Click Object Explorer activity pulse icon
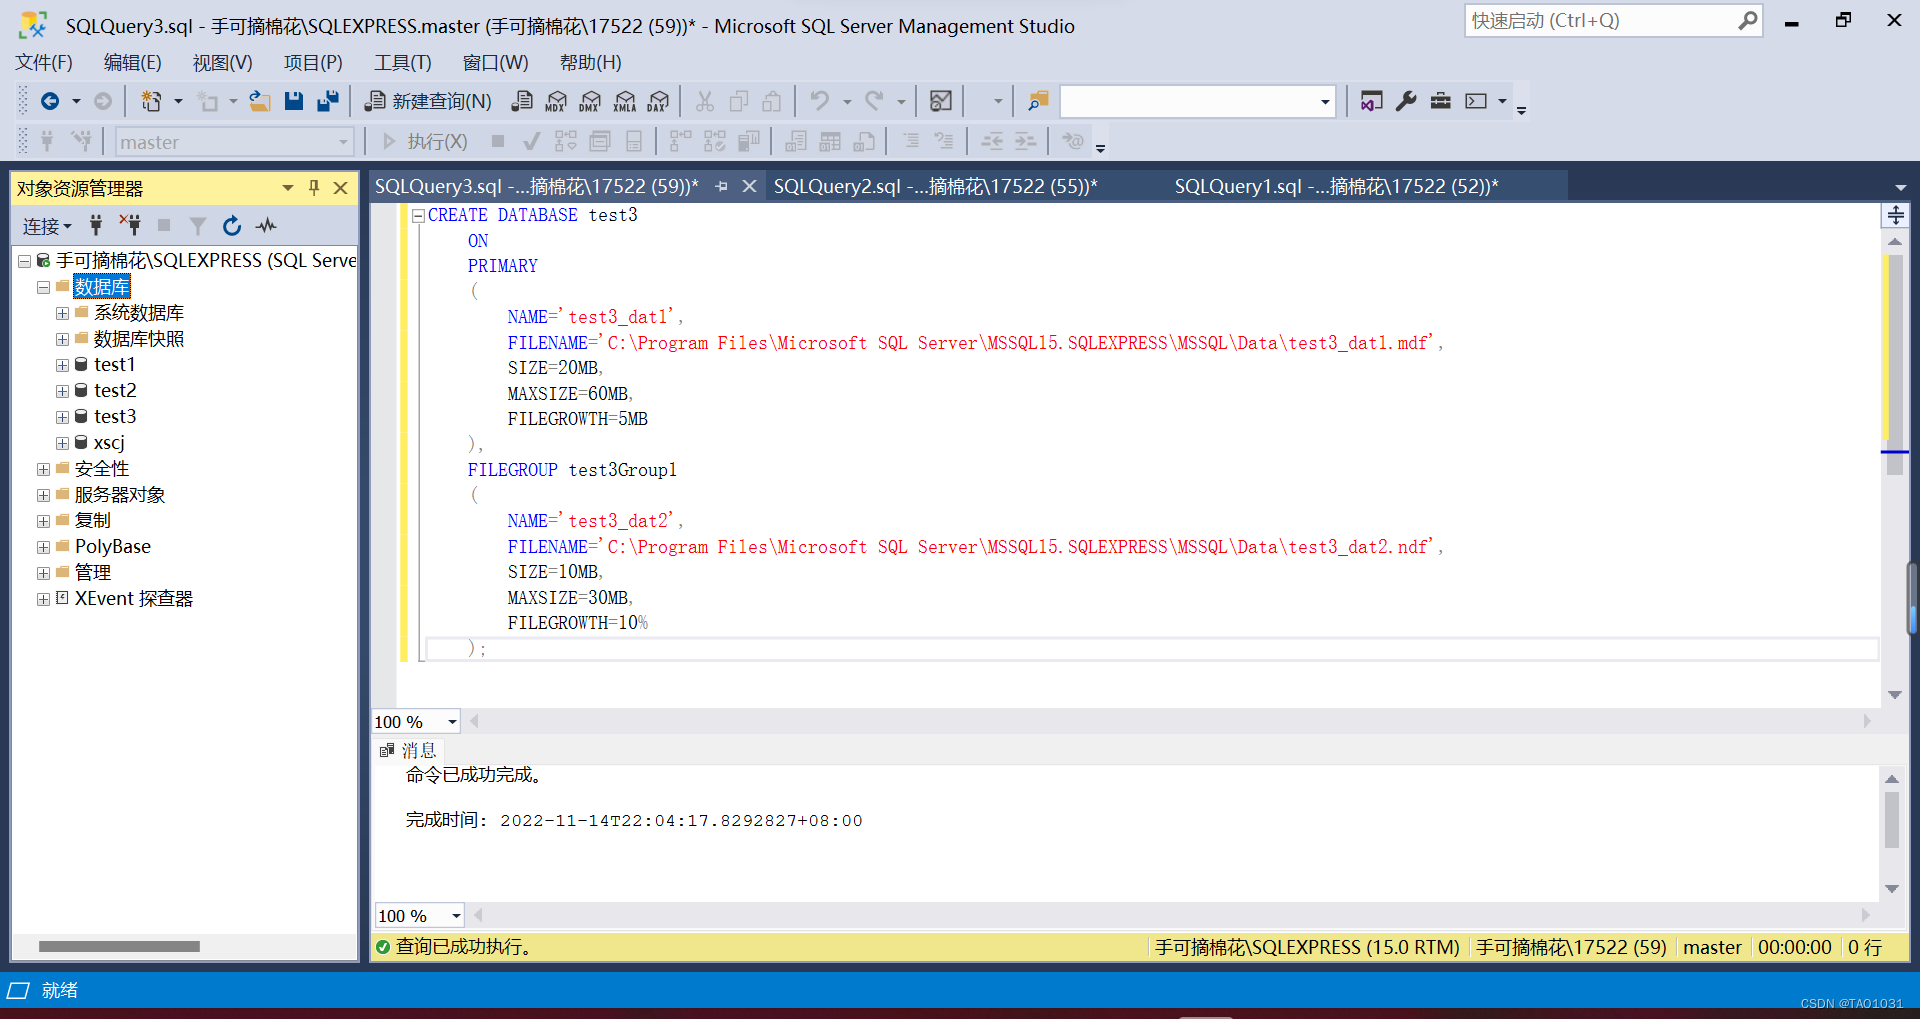The height and width of the screenshot is (1019, 1920). [266, 226]
